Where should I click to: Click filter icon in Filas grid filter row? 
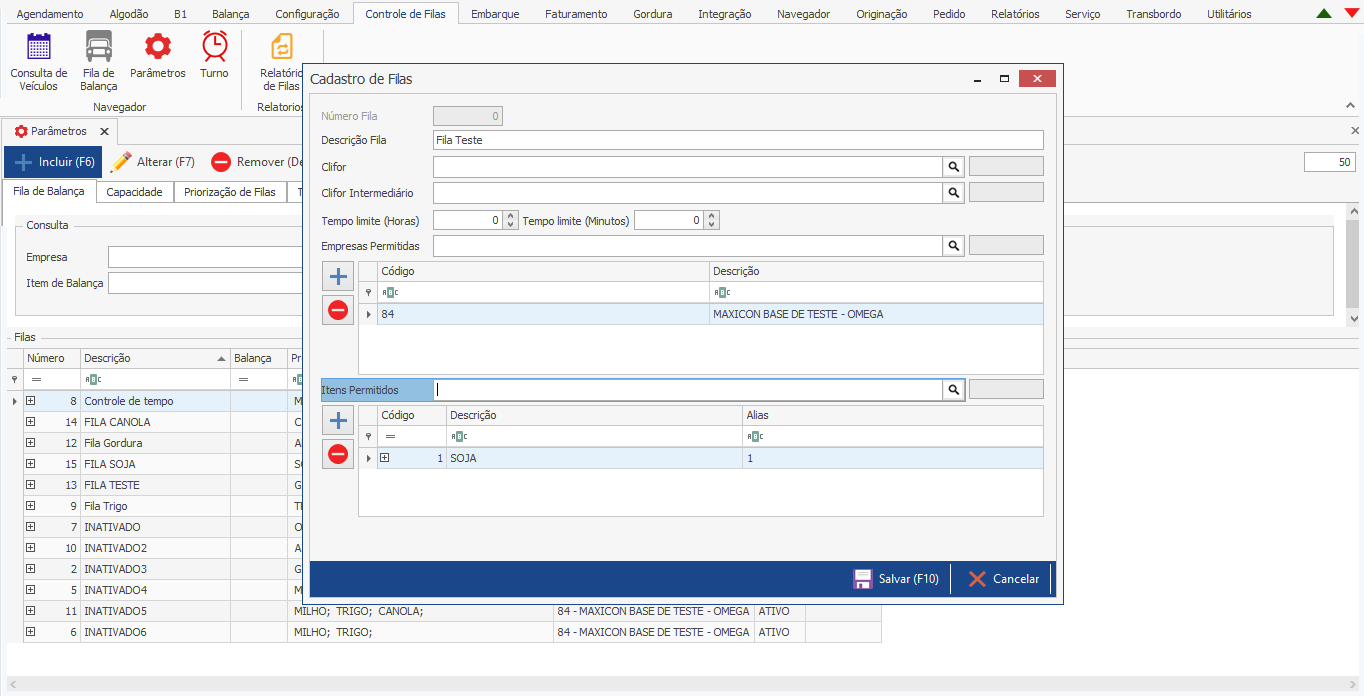(14, 380)
